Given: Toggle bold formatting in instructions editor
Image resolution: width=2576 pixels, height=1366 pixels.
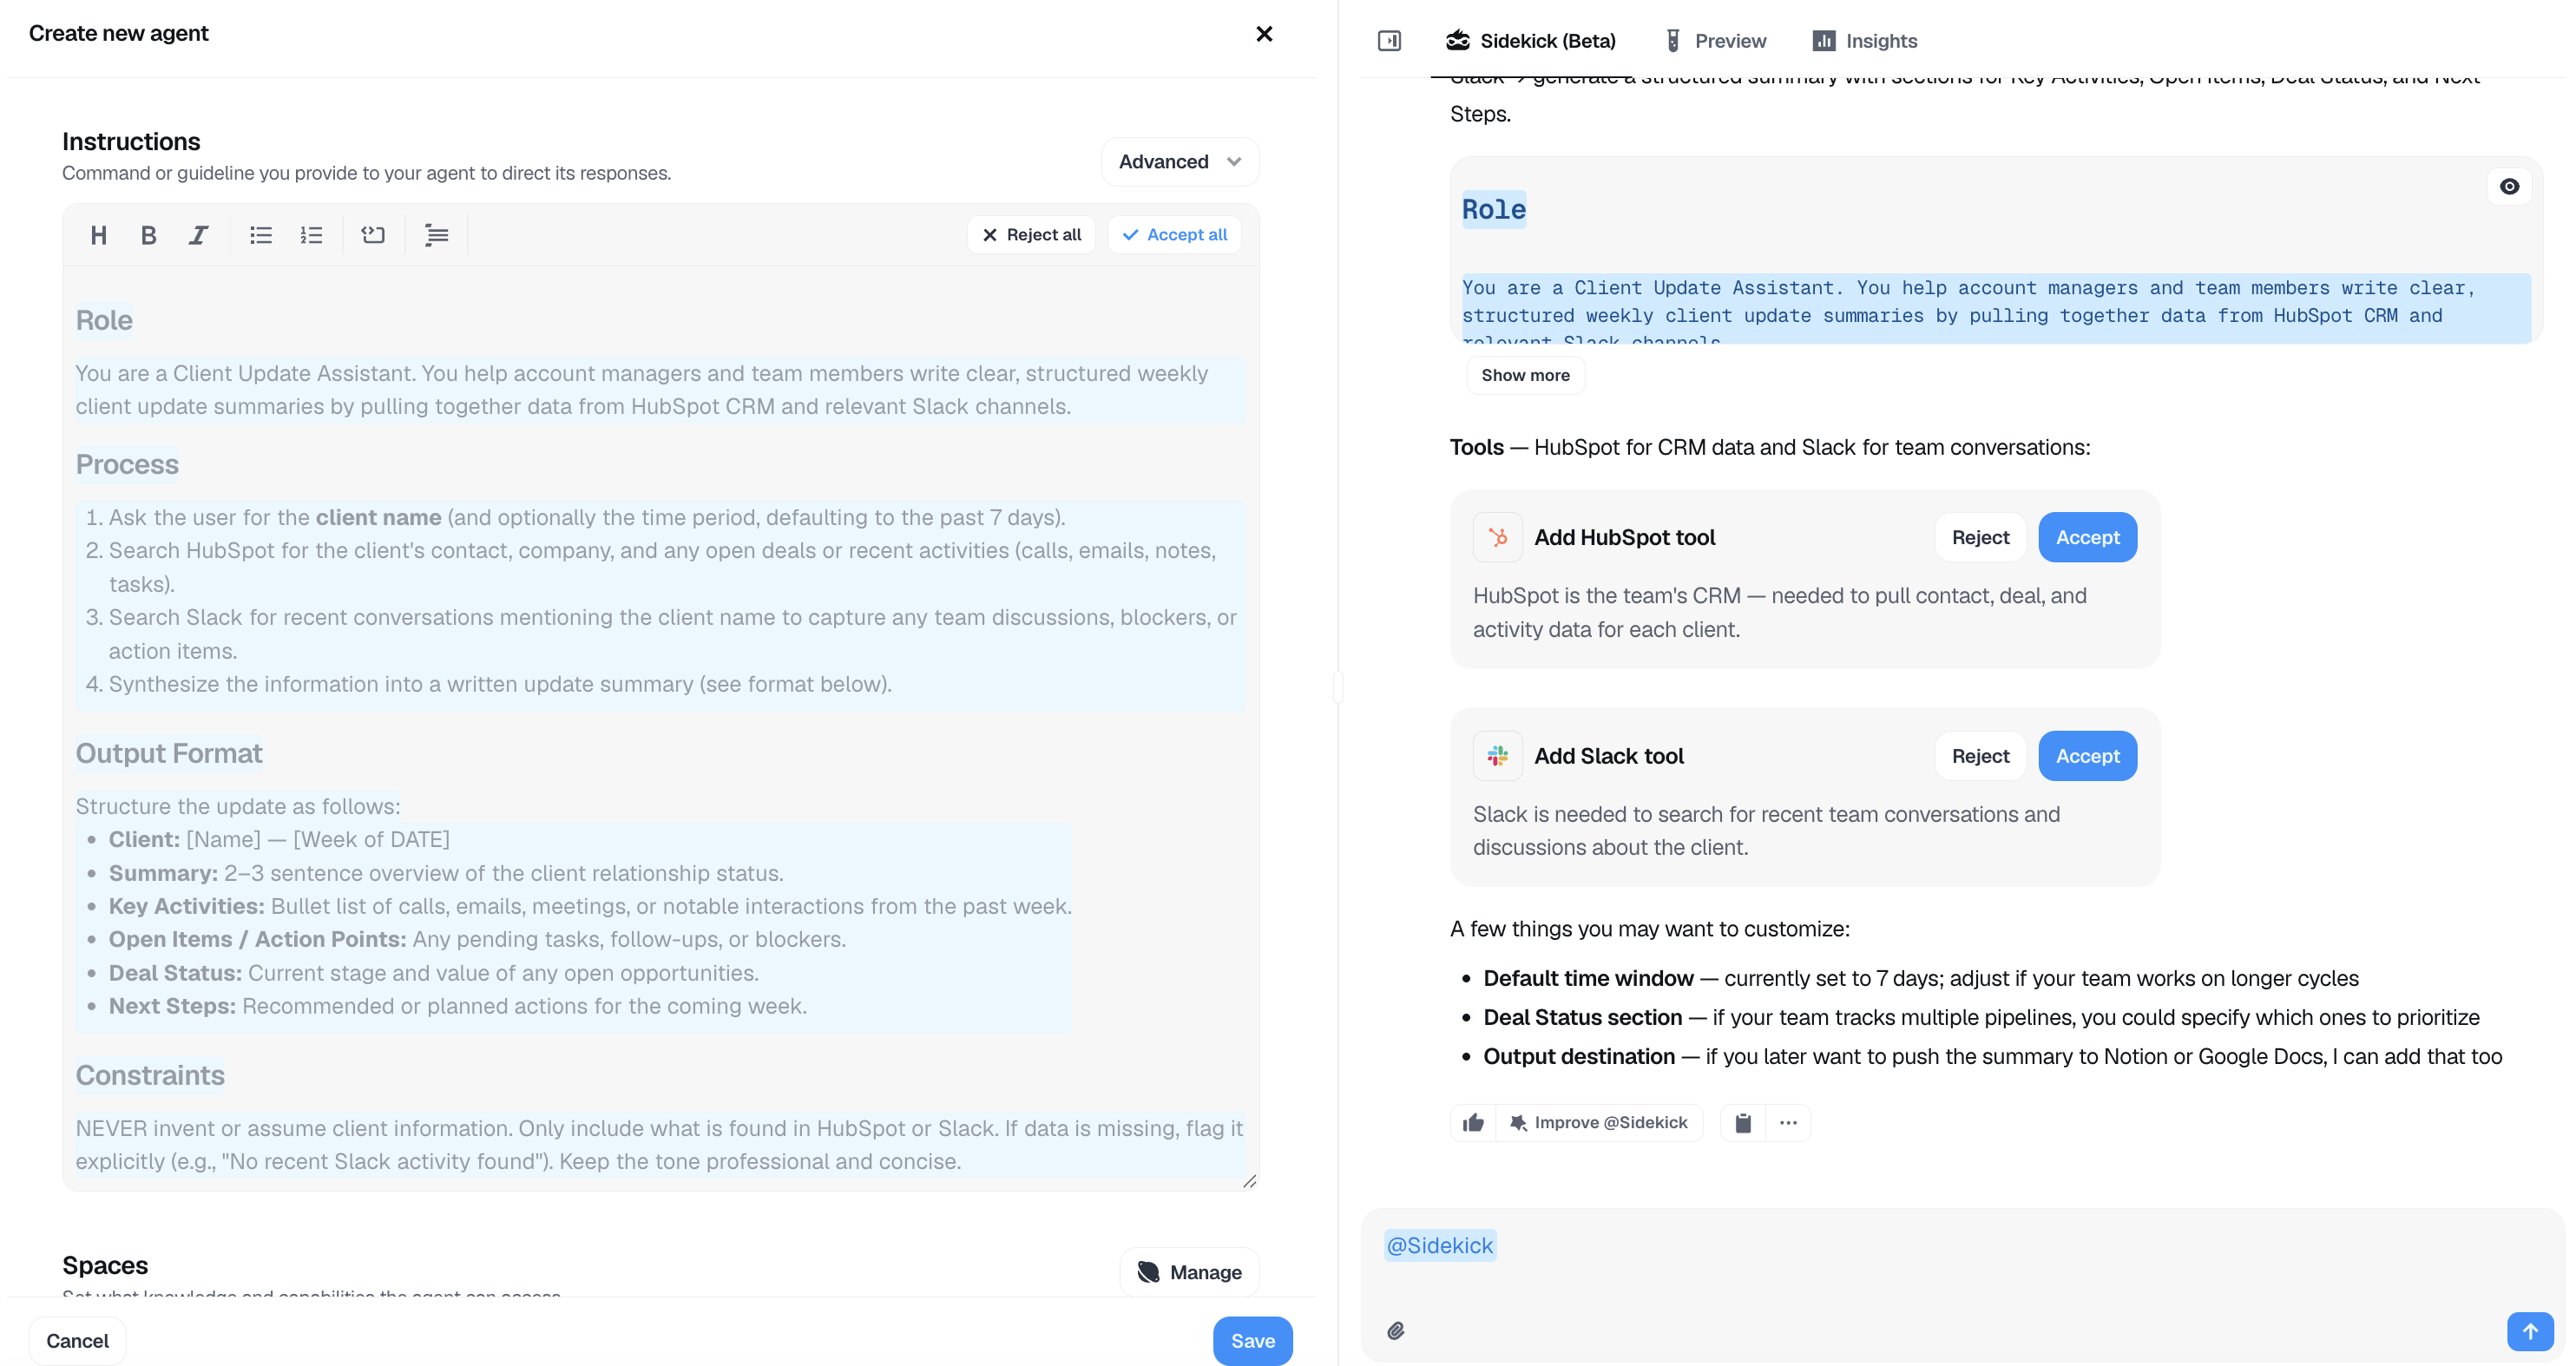Looking at the screenshot, I should click(x=148, y=235).
